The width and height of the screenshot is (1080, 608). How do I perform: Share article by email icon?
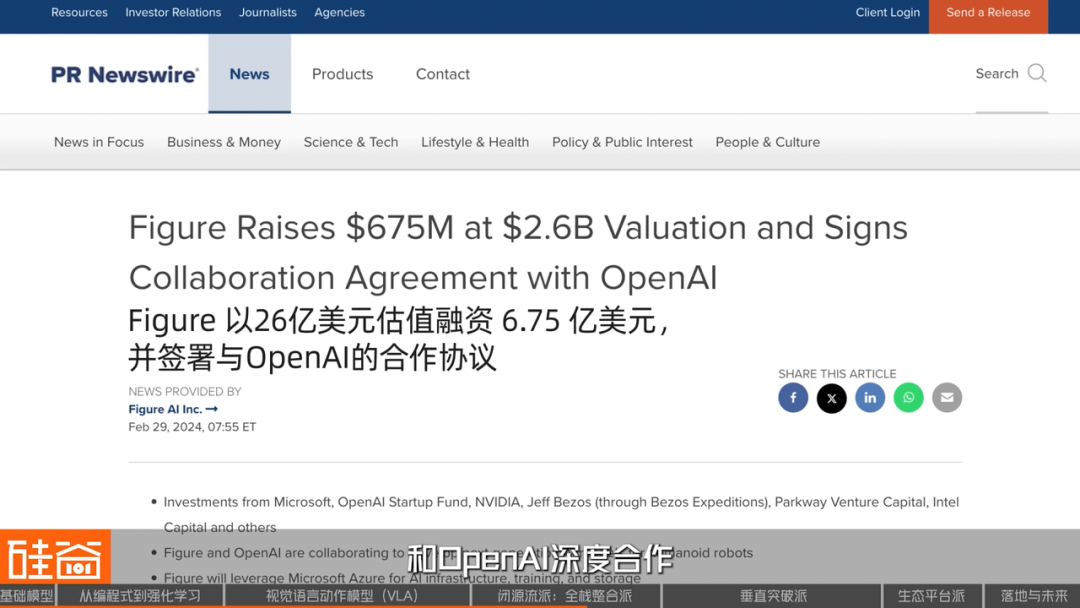[x=947, y=397]
